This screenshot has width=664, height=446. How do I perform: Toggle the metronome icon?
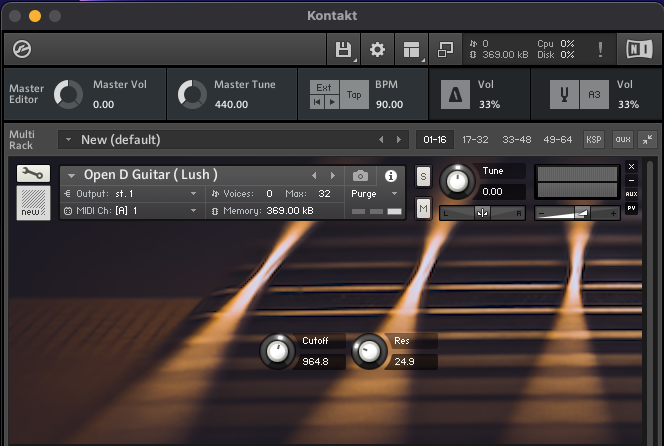pyautogui.click(x=455, y=94)
